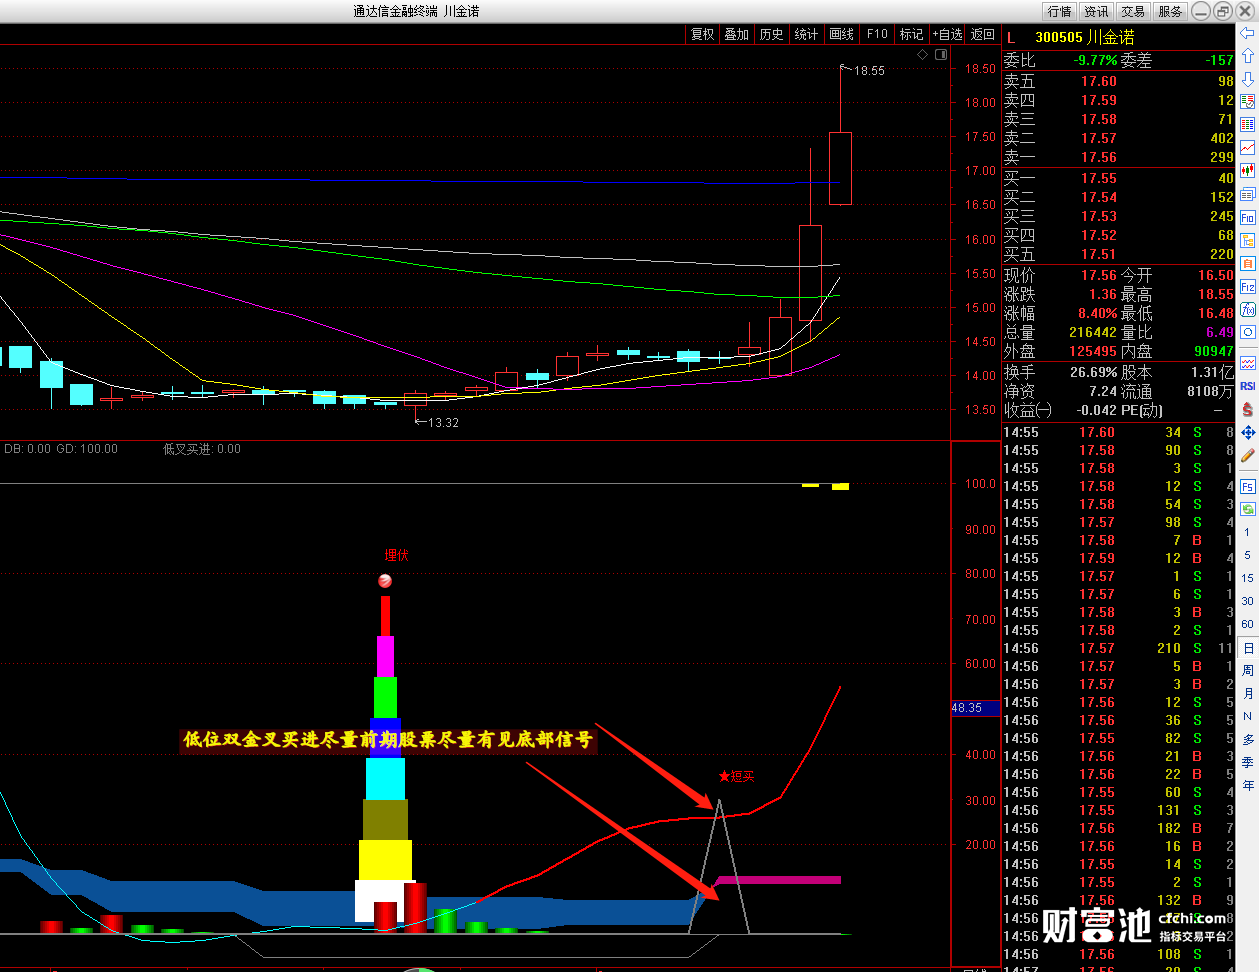The height and width of the screenshot is (972, 1259).
Task: Click the candlestick chart icon in sidebar
Action: coord(1248,171)
